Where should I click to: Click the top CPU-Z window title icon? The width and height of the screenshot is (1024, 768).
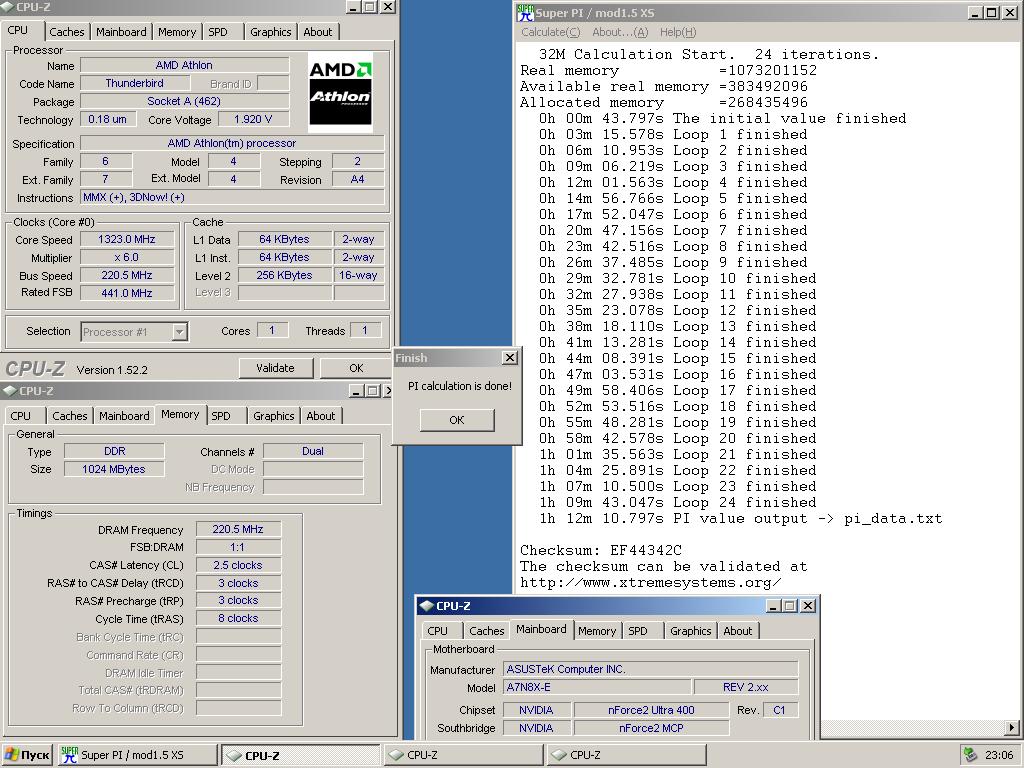(x=7, y=7)
